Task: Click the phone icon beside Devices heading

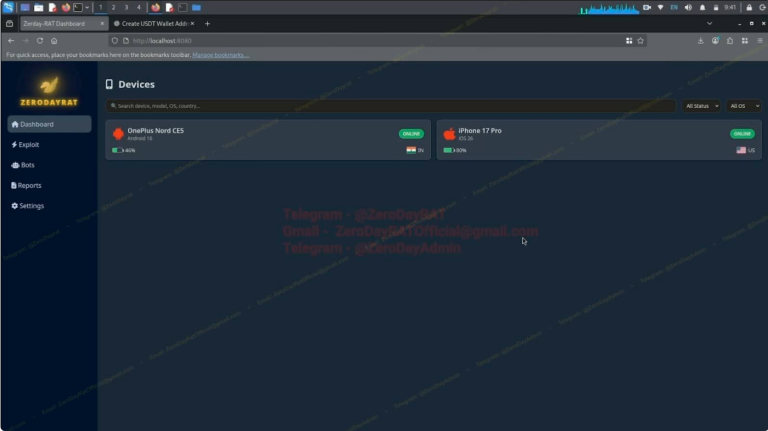Action: tap(109, 84)
